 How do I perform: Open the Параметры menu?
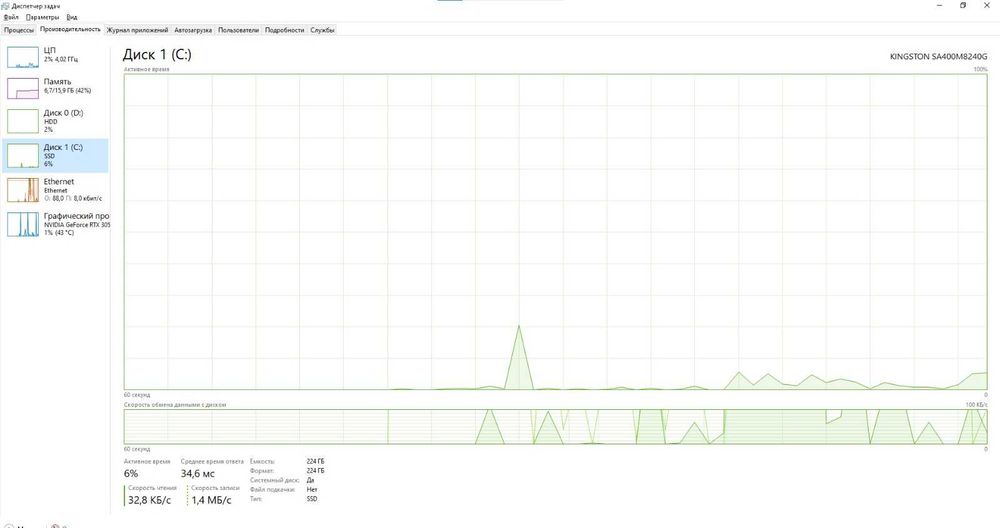(42, 17)
